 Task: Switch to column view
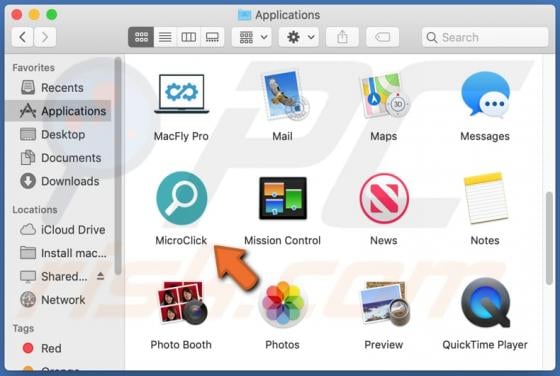click(189, 37)
